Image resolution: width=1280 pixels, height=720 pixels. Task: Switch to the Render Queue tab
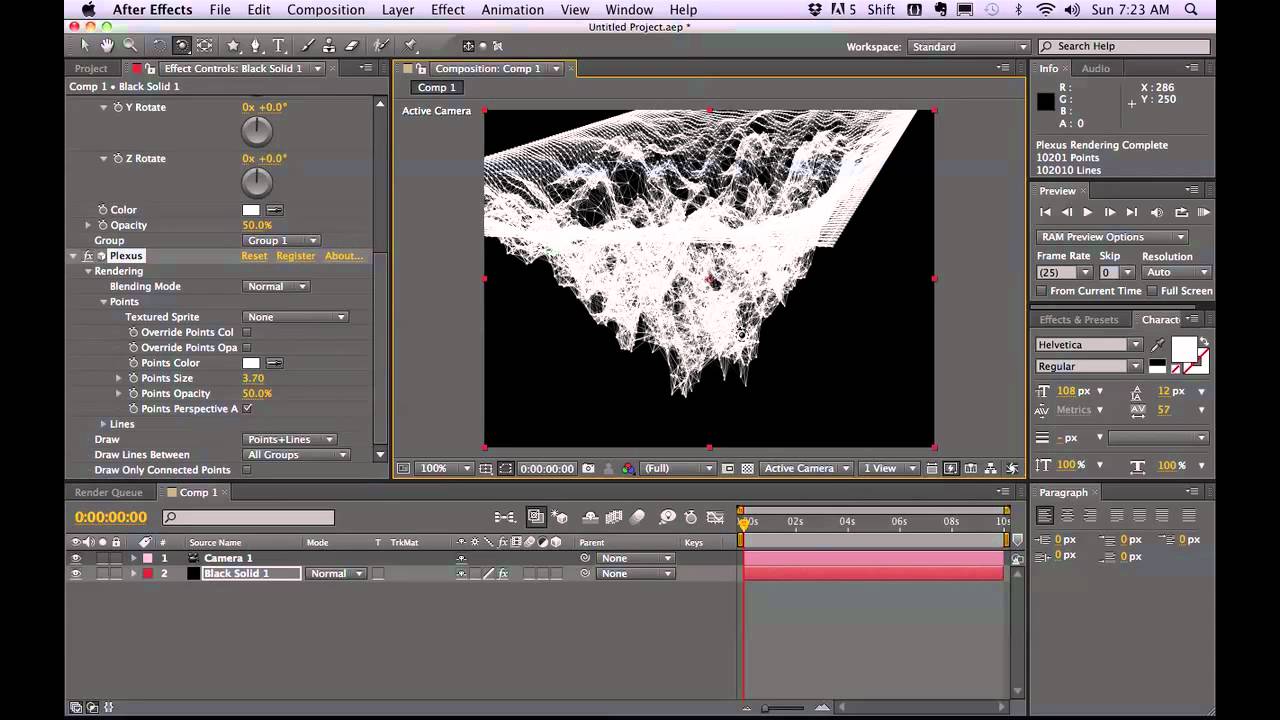coord(108,492)
